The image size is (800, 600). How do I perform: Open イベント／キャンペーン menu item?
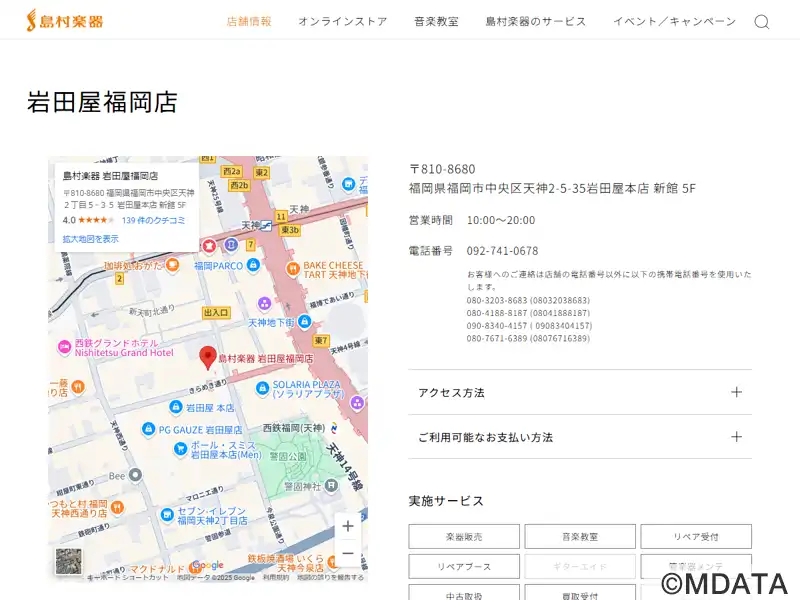pos(674,21)
